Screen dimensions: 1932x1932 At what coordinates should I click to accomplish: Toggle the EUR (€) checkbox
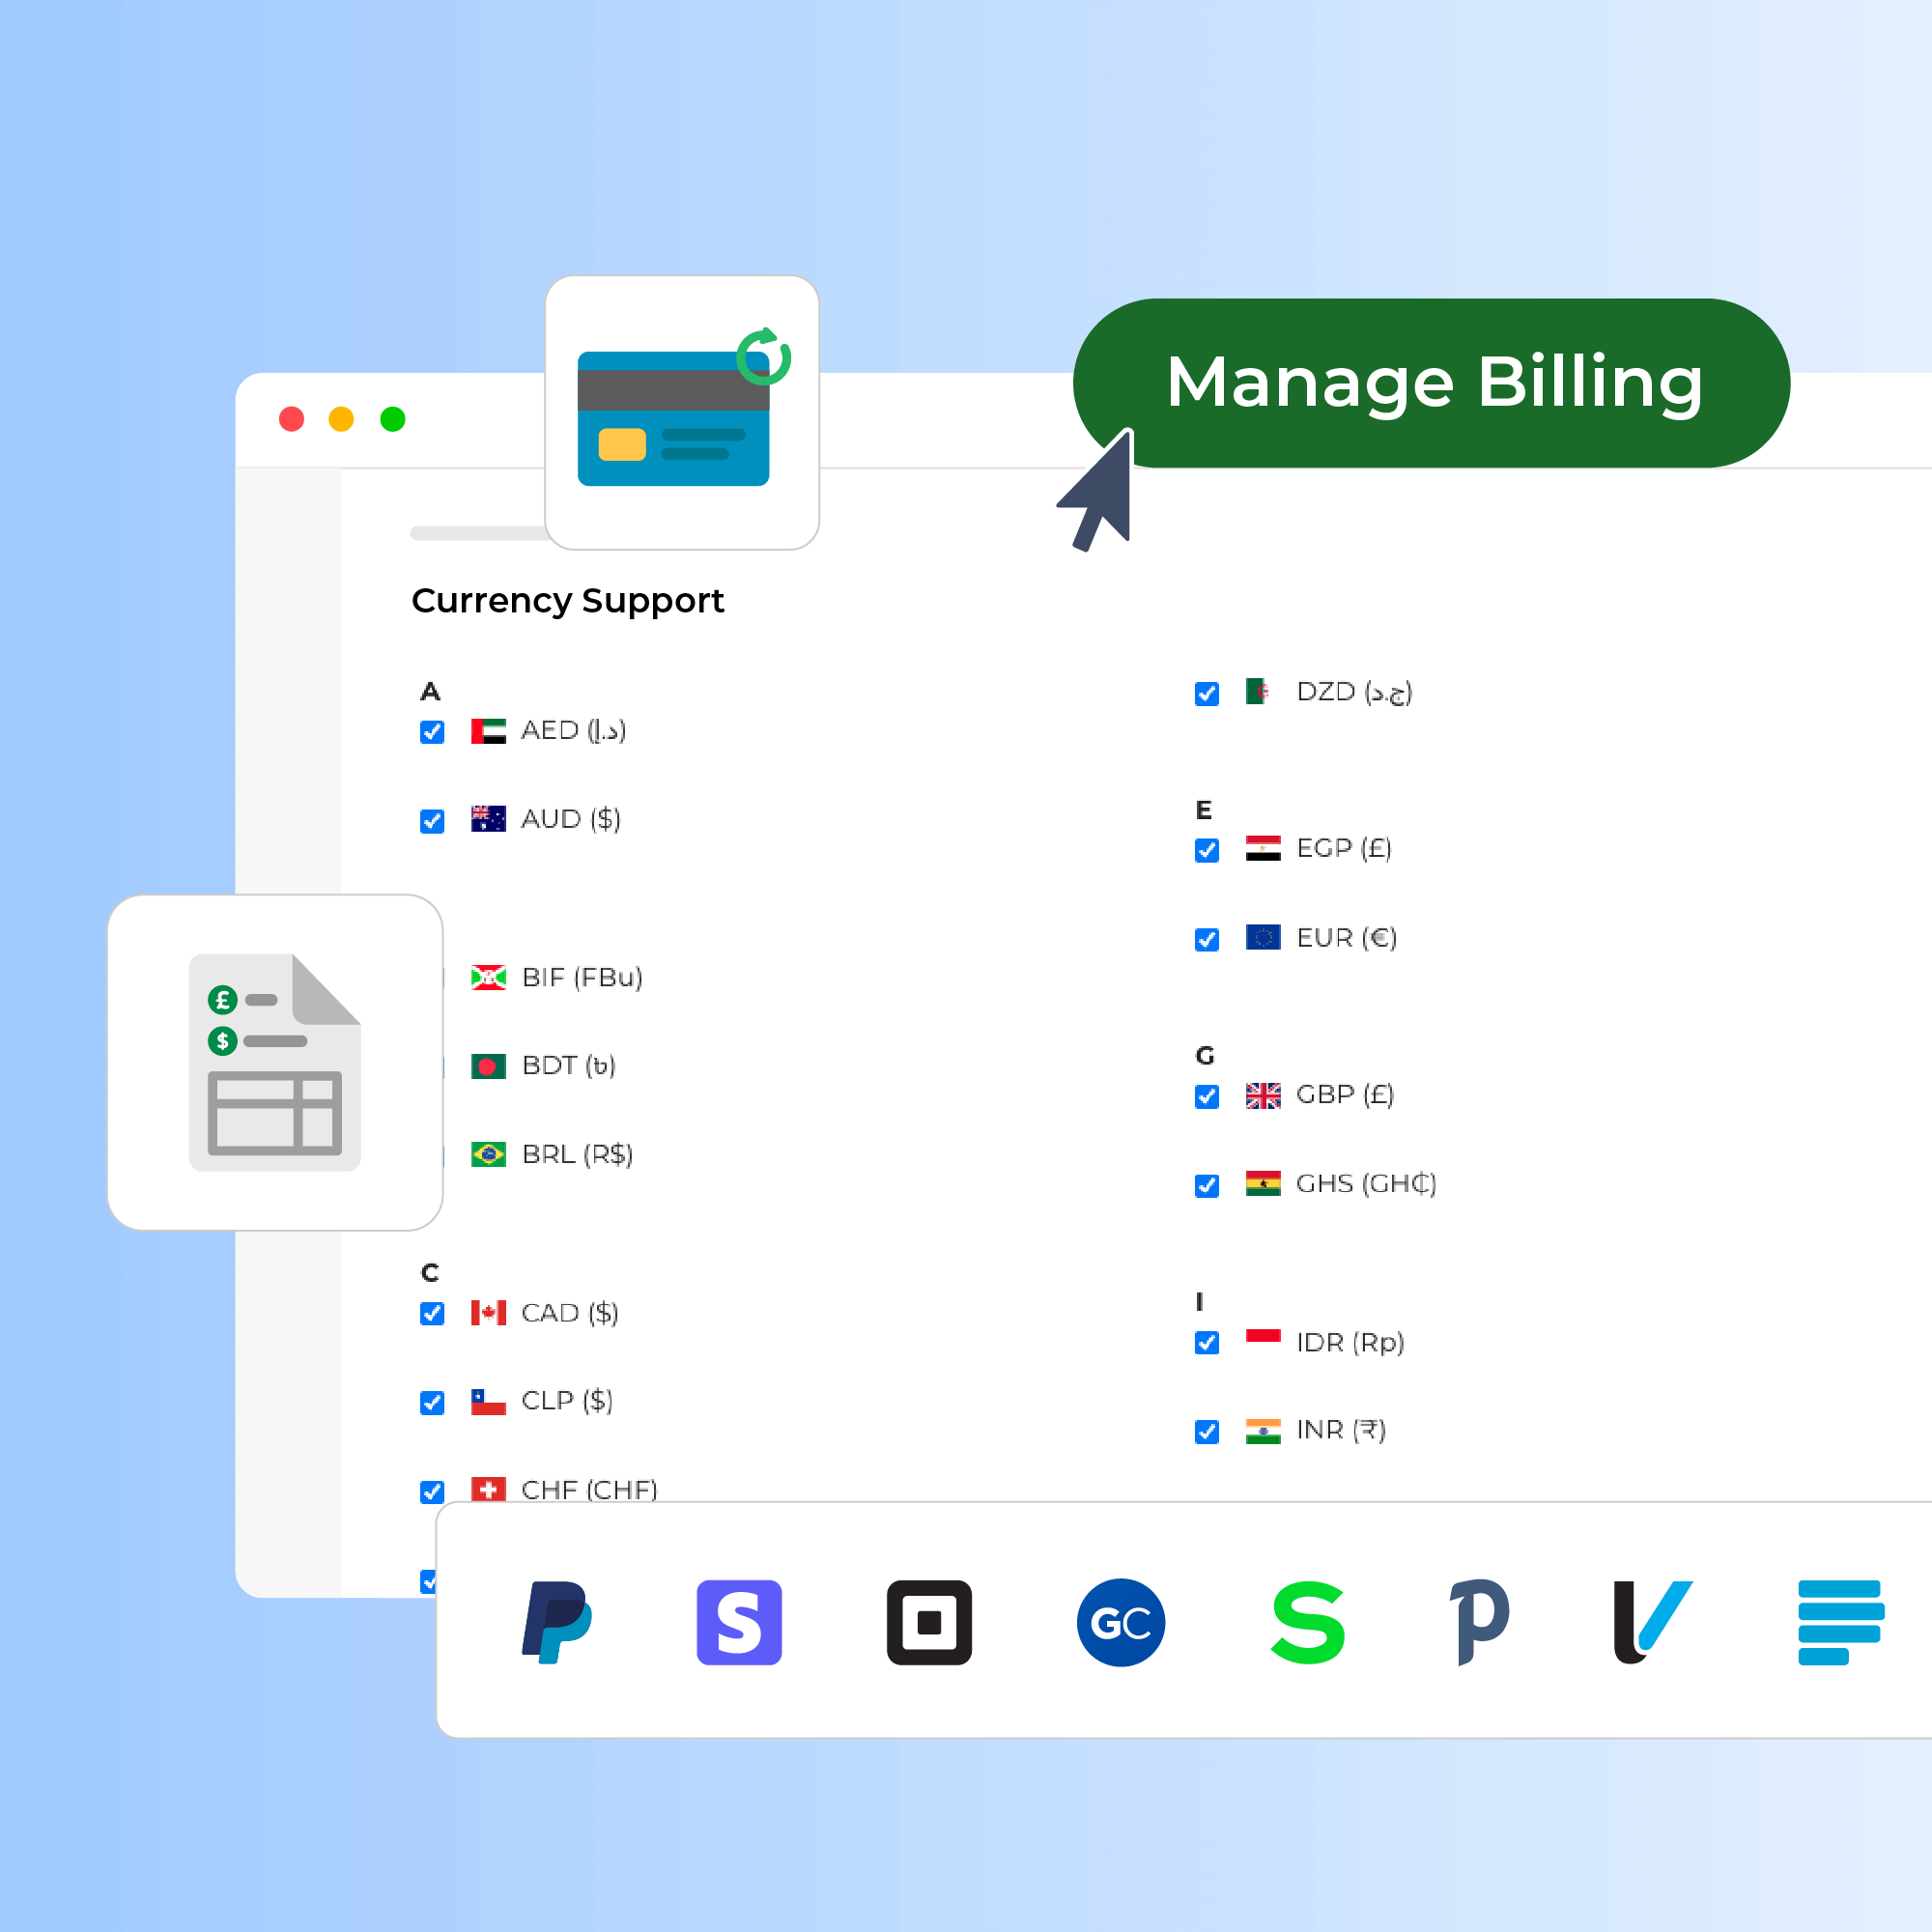click(1207, 939)
